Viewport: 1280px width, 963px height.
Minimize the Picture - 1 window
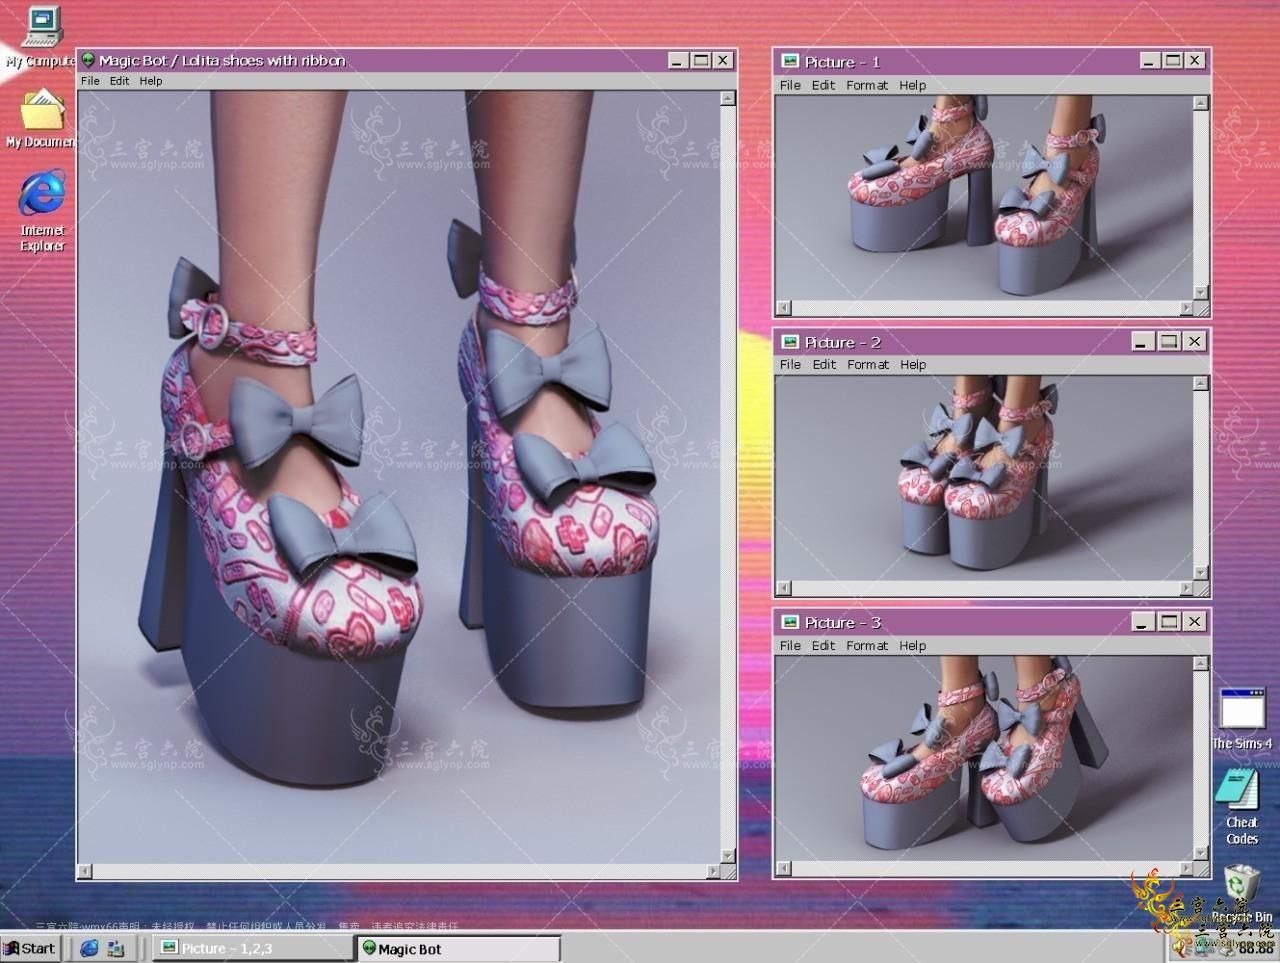[1150, 61]
